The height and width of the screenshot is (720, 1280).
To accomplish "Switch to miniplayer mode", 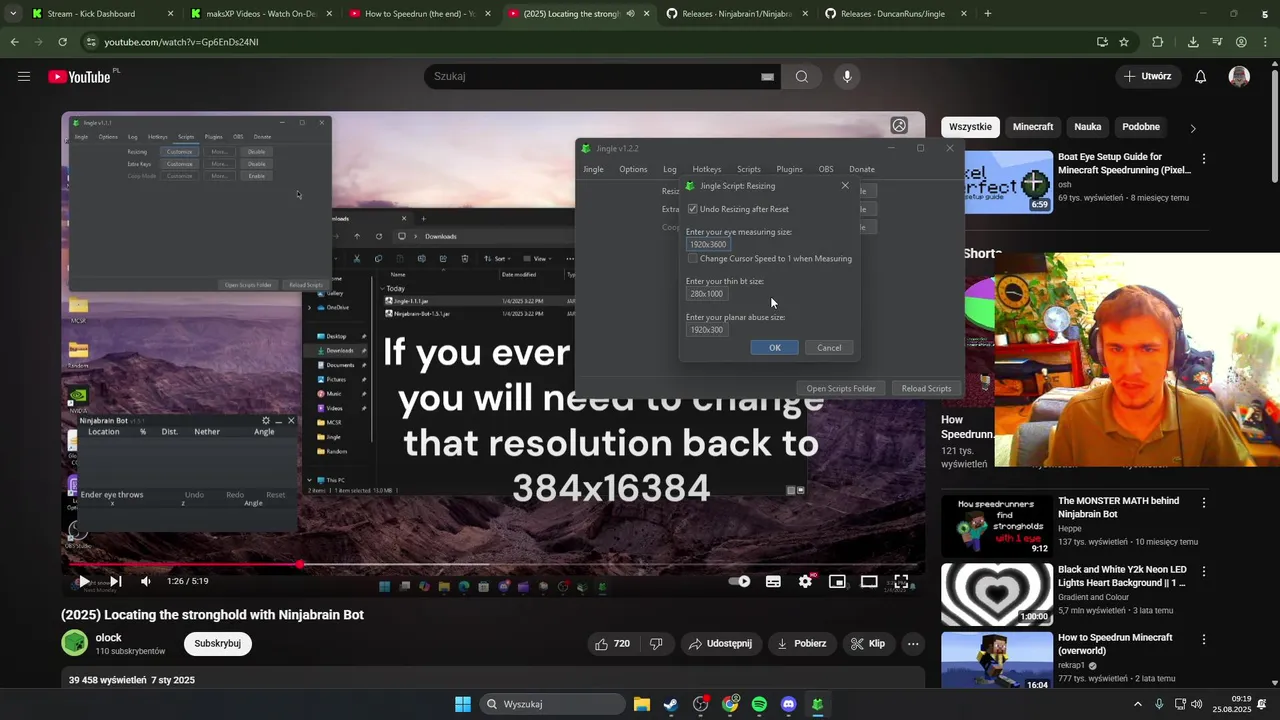I will click(837, 581).
